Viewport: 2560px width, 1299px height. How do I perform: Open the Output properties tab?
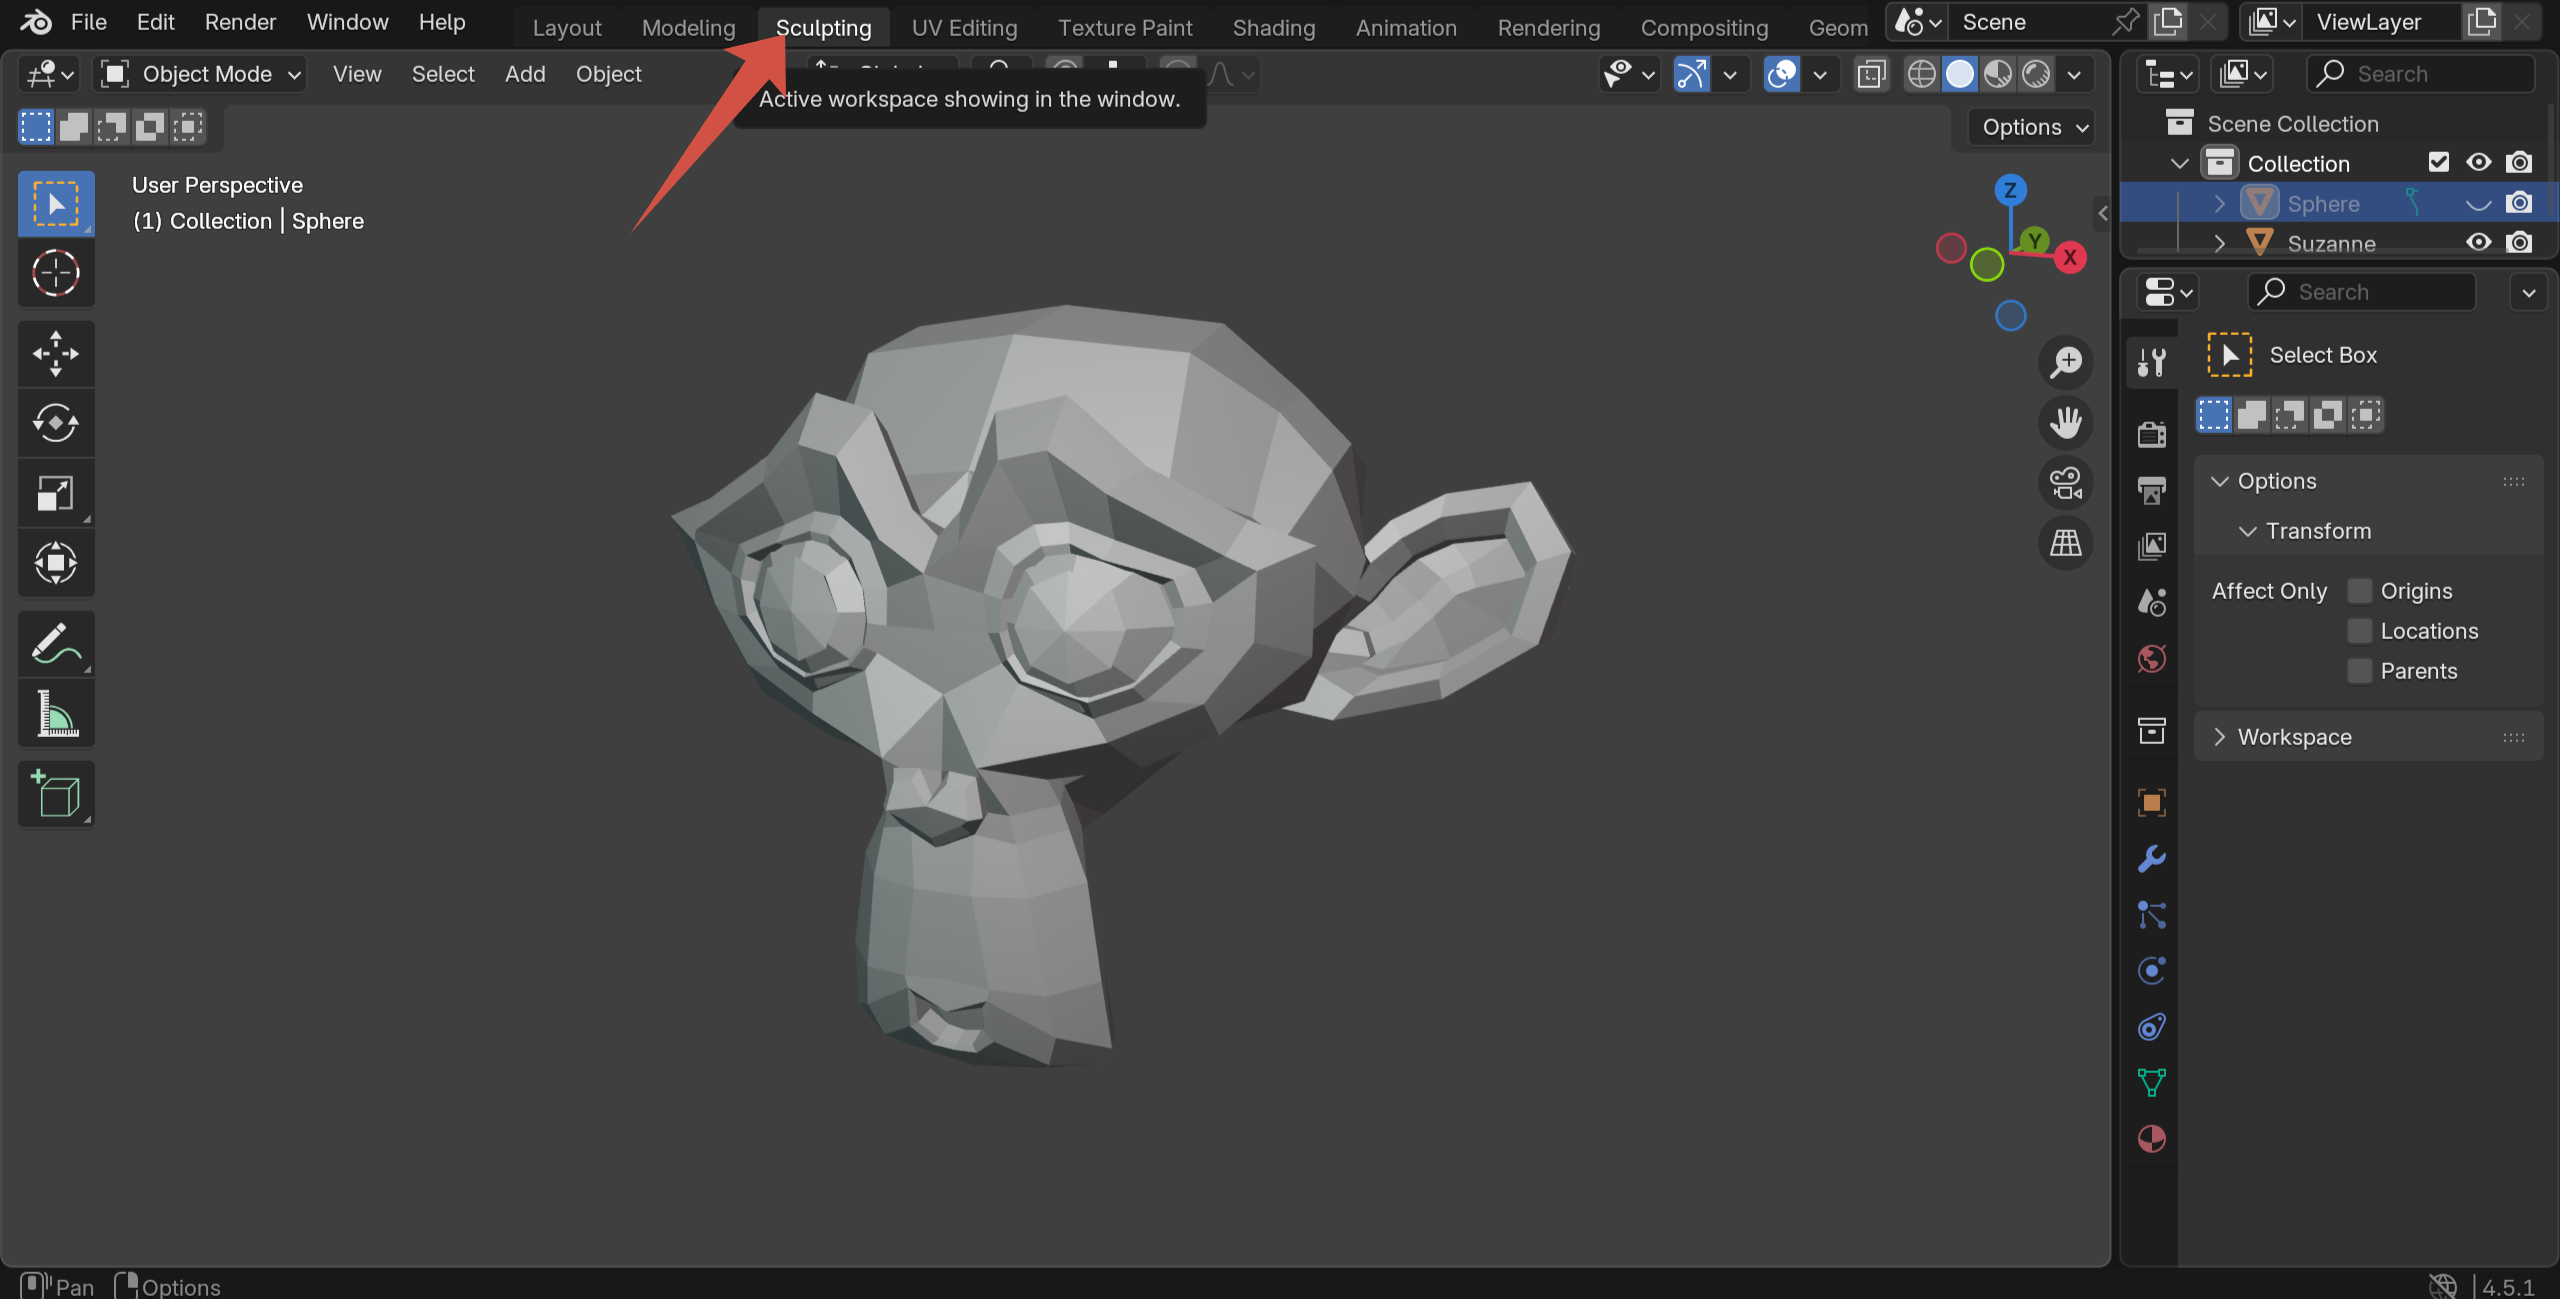click(2152, 490)
